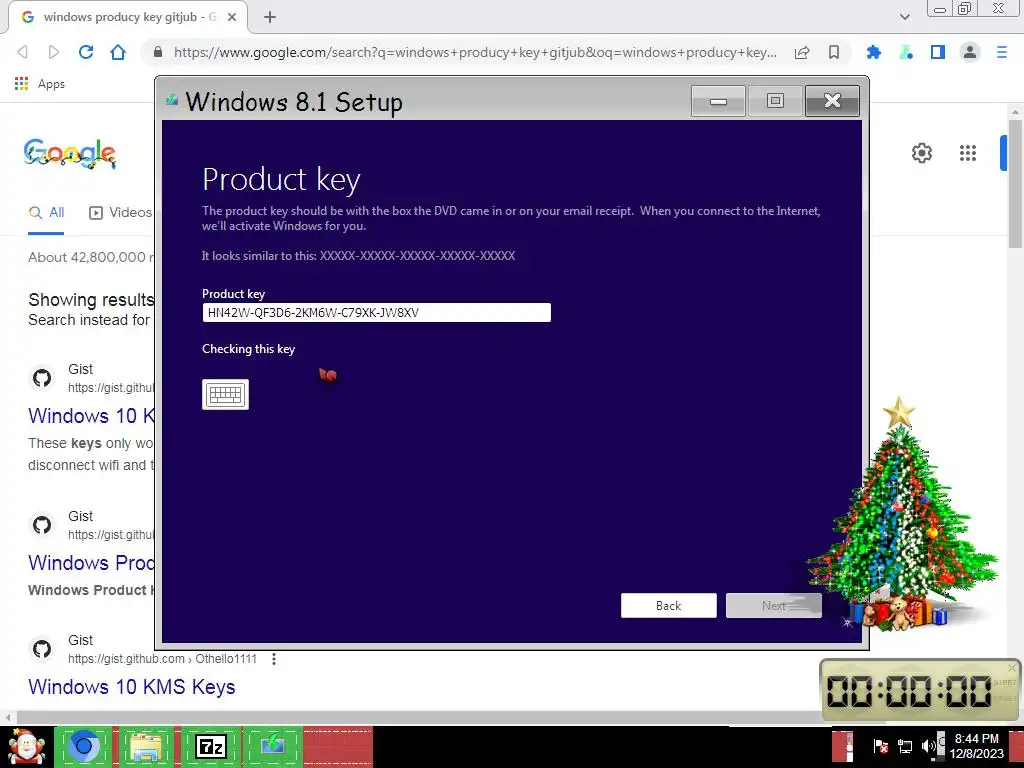Click the browser forward arrow
Screen dimensions: 1024x768
pos(54,52)
